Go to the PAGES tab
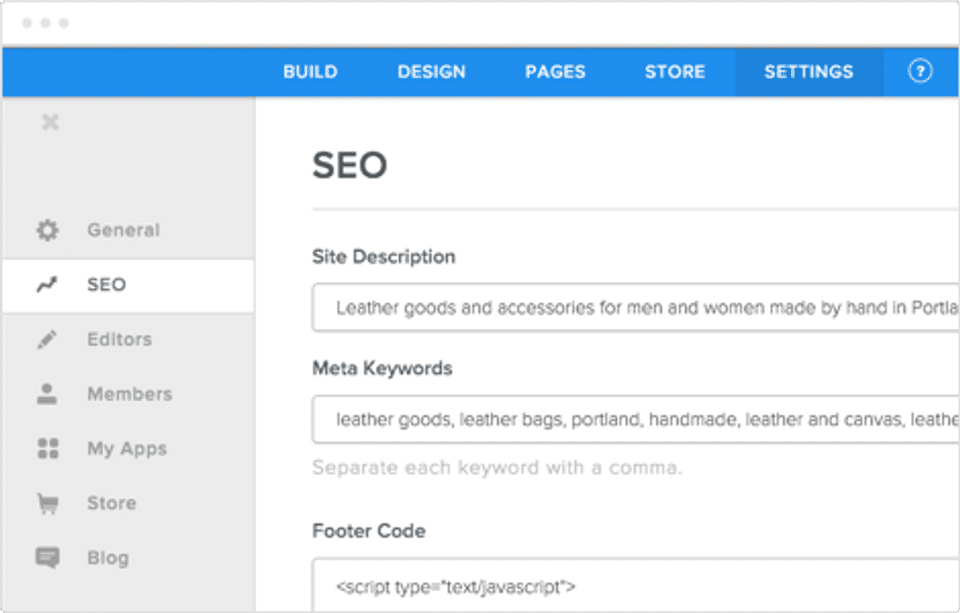 [555, 72]
